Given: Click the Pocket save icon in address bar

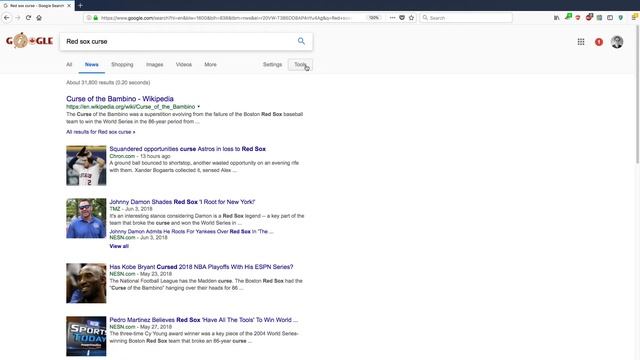Looking at the screenshot, I should 402,18.
